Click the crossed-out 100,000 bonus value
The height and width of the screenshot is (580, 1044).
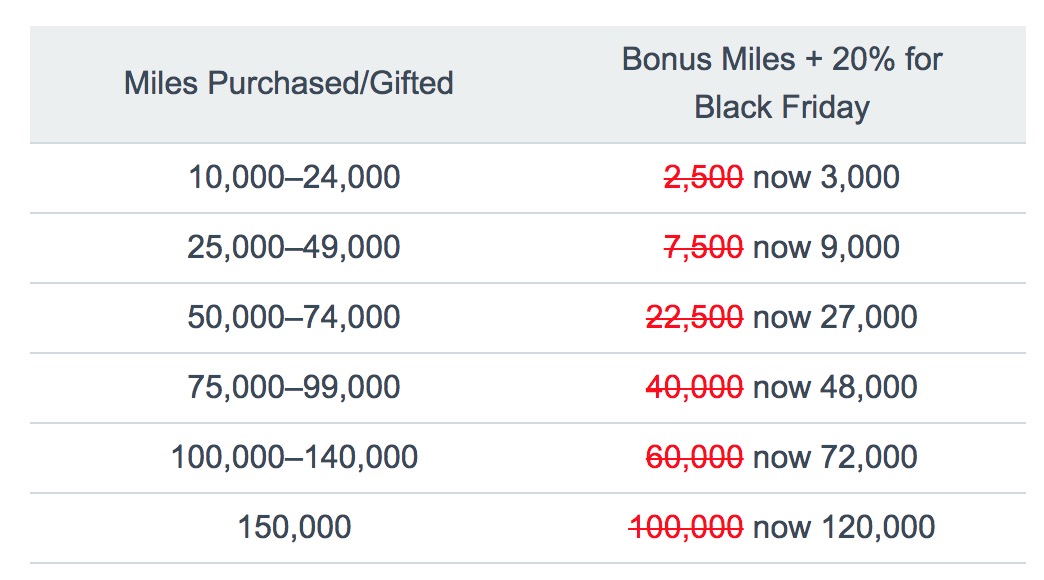tap(685, 527)
